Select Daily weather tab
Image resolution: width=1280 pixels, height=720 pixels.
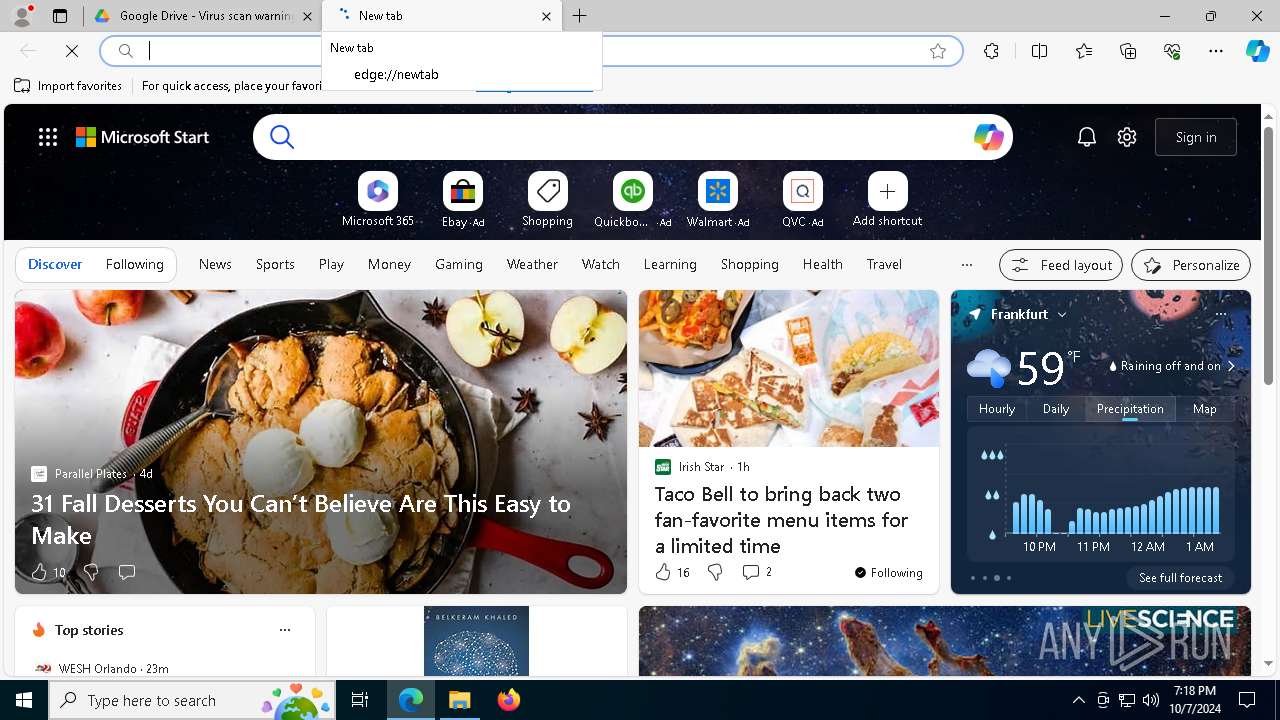(1056, 408)
